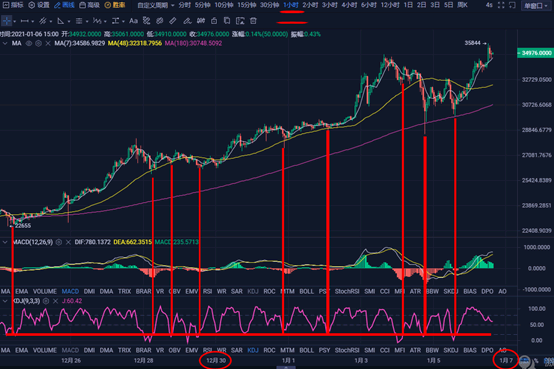Open the indicators menu button at top-left
Viewport: 554px width, 369px height.
(x=13, y=5)
